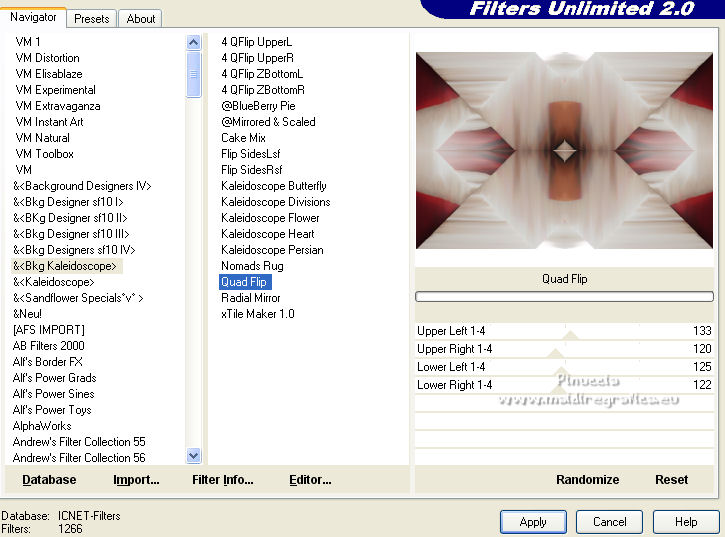
Task: Click the scroll up arrow in category list
Action: click(x=194, y=43)
